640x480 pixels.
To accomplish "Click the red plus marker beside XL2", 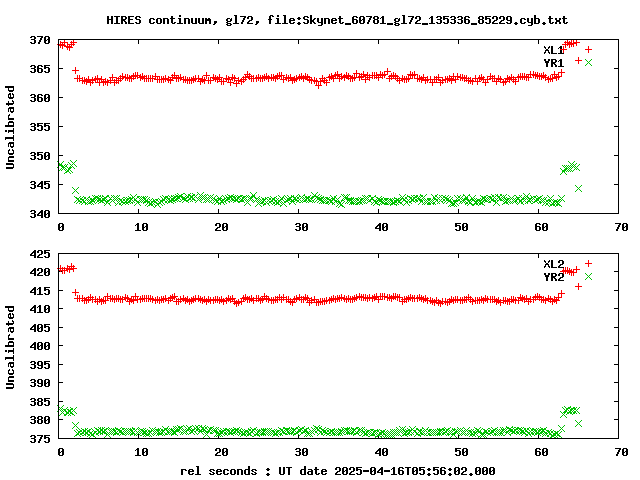I will (588, 263).
